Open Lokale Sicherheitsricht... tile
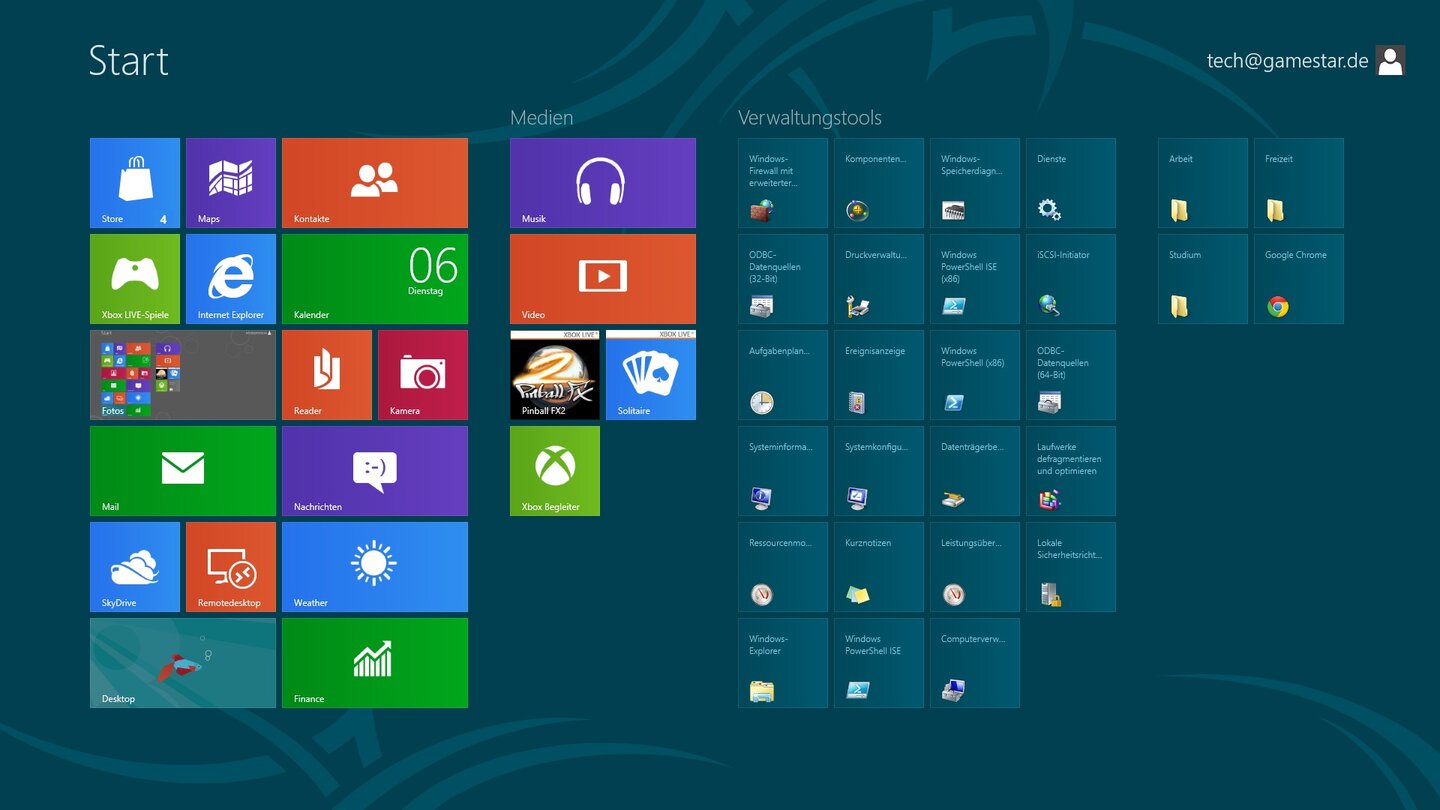 tap(1071, 567)
